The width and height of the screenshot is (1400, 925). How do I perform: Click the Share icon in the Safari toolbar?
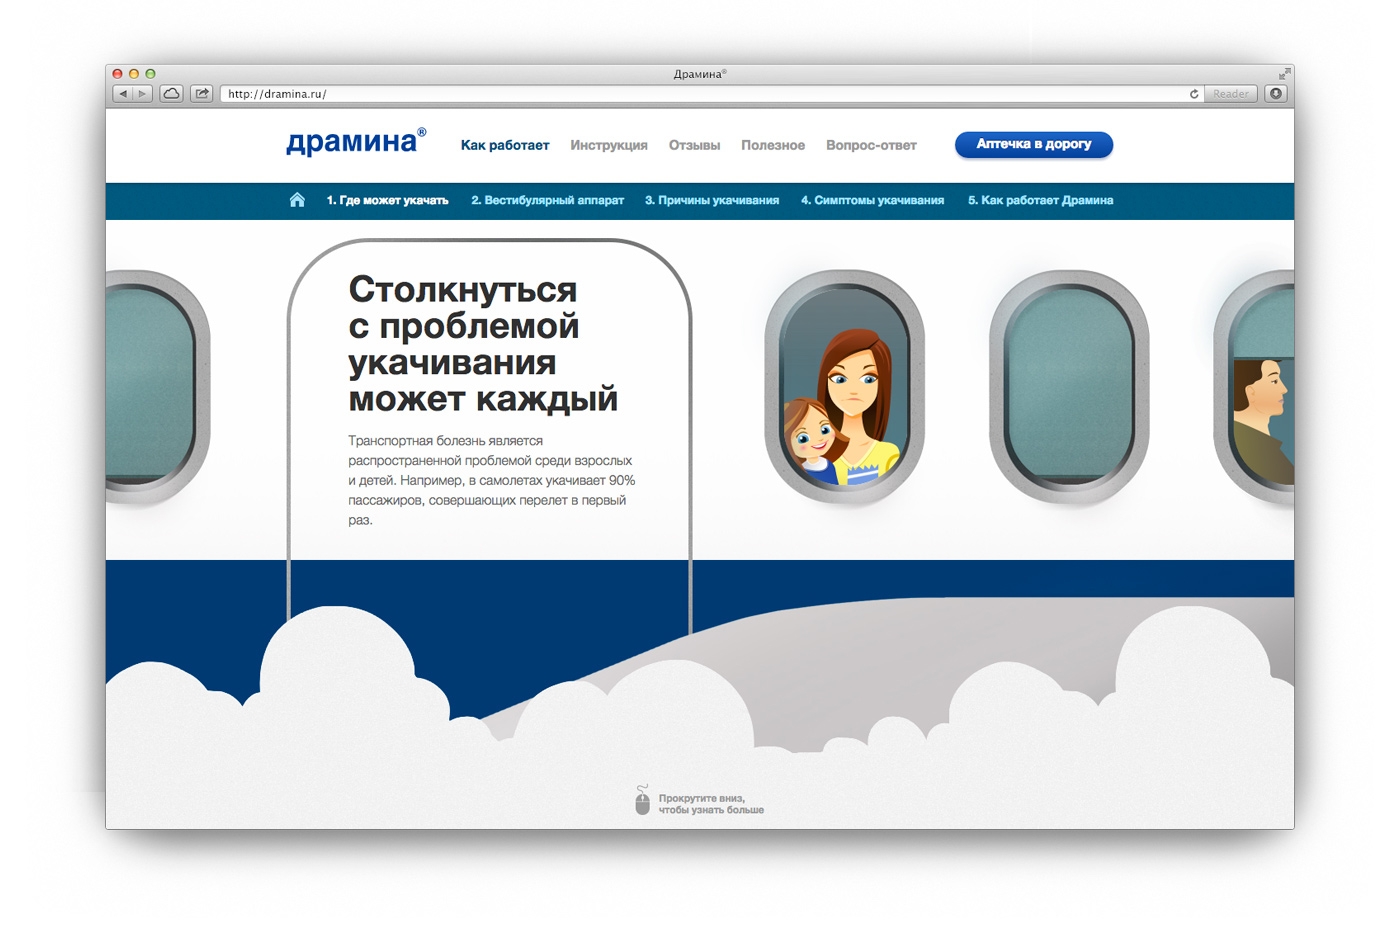point(202,94)
